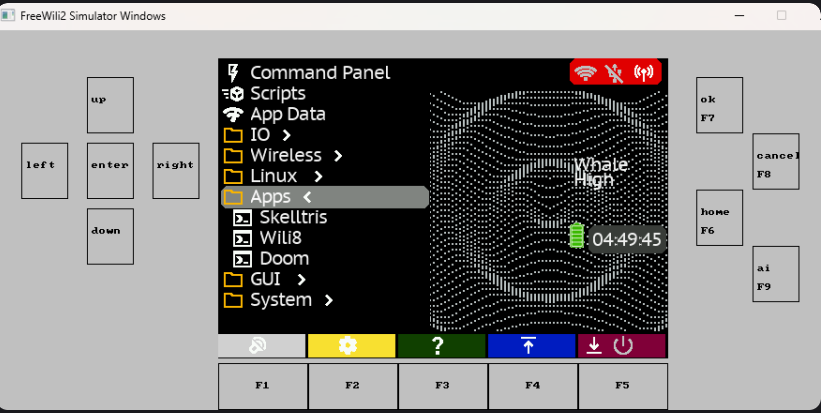Click the F2 key button
This screenshot has height=413, width=821.
[353, 386]
